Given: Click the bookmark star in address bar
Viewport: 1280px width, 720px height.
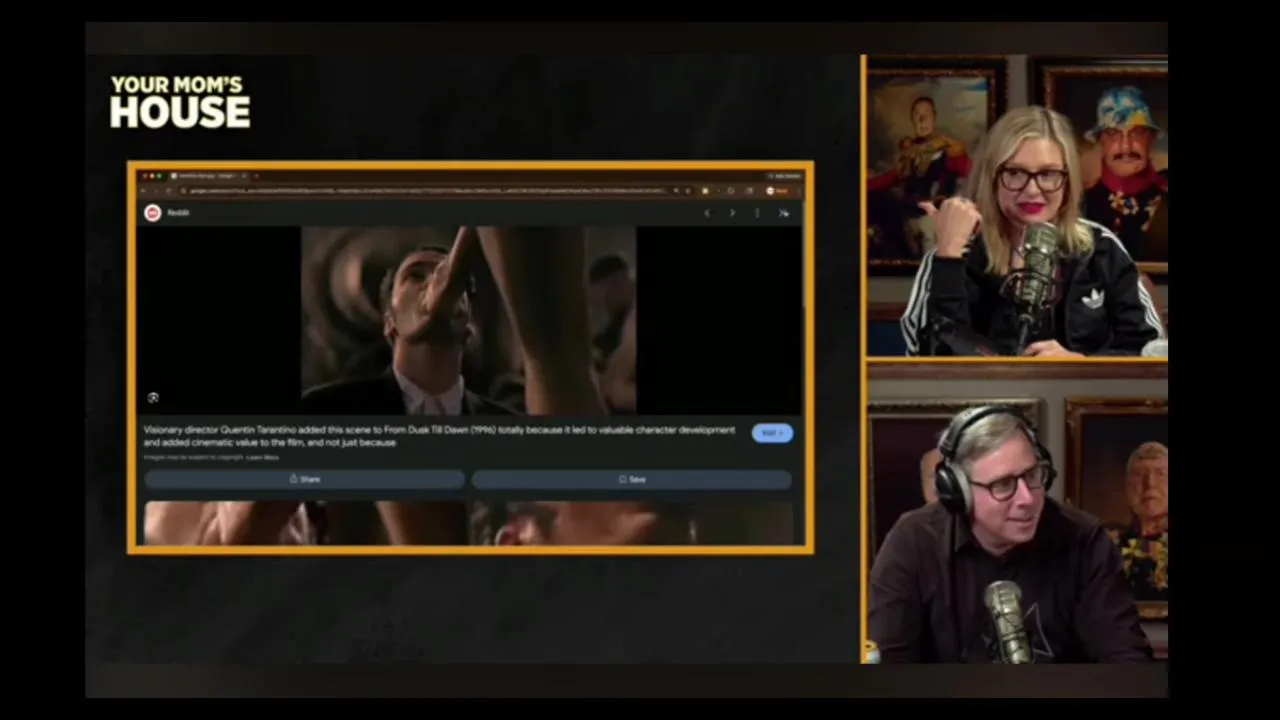Looking at the screenshot, I should (688, 190).
